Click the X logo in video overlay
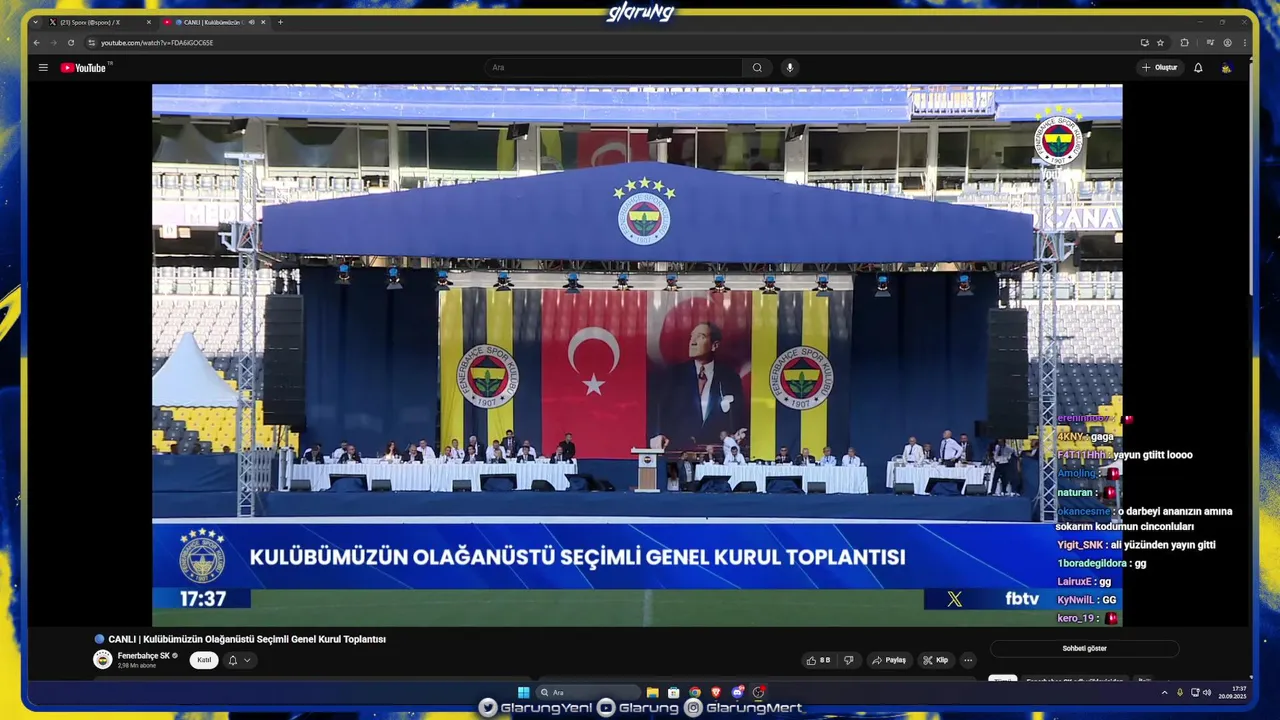The image size is (1280, 720). tap(955, 599)
